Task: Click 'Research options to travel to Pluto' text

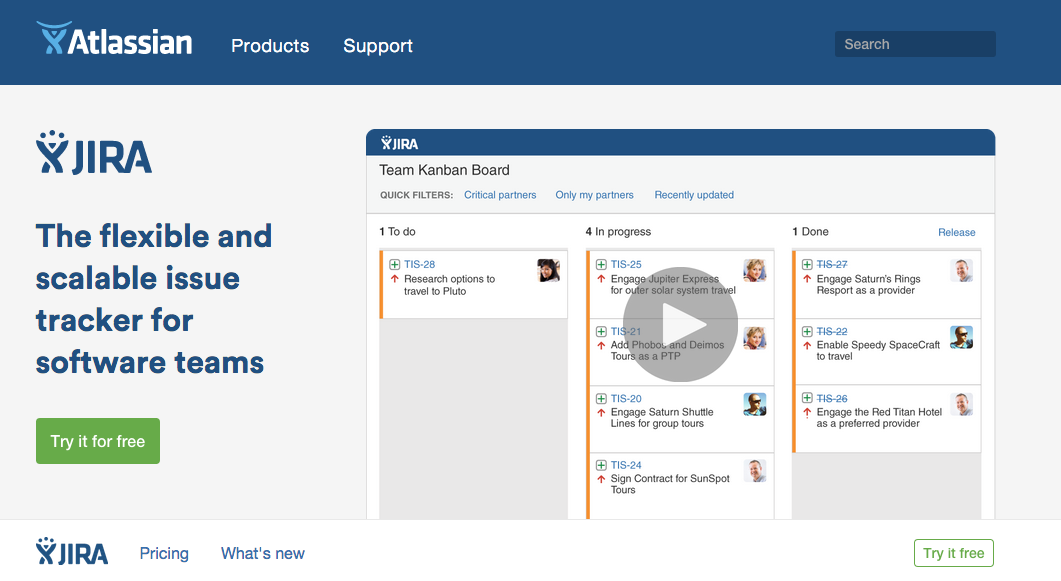Action: 449,285
